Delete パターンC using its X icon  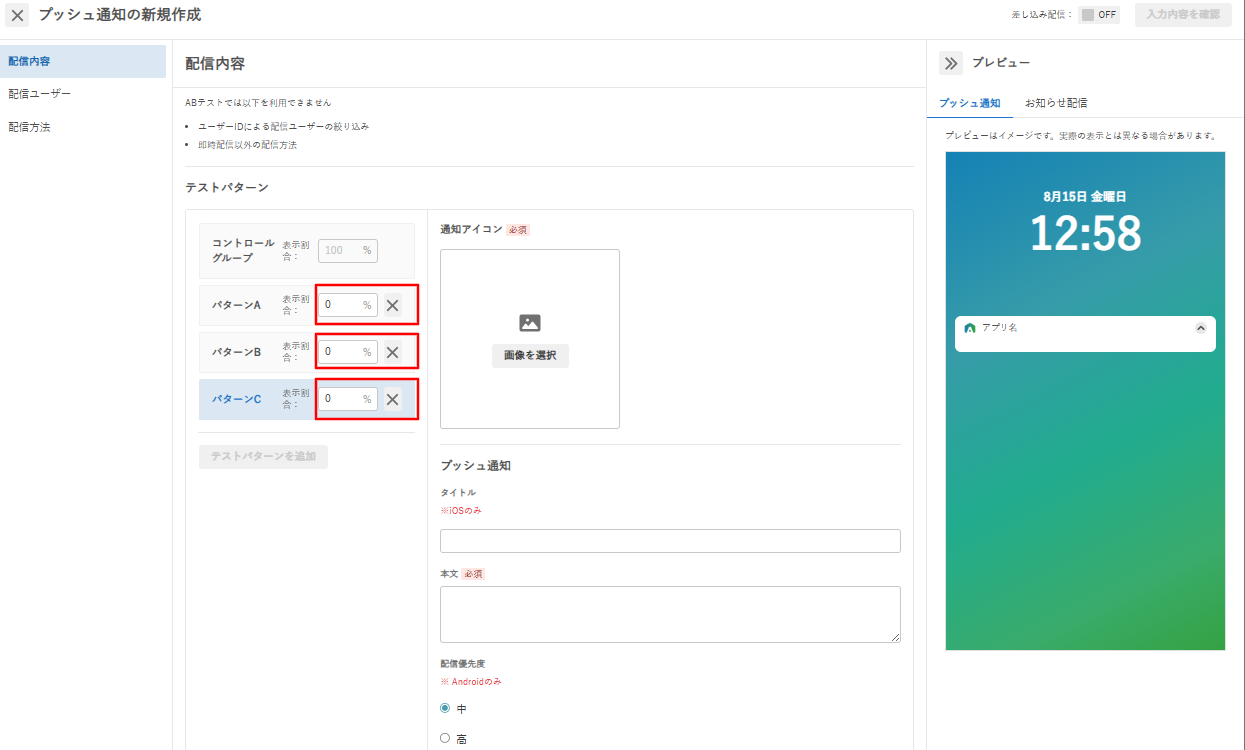click(393, 399)
